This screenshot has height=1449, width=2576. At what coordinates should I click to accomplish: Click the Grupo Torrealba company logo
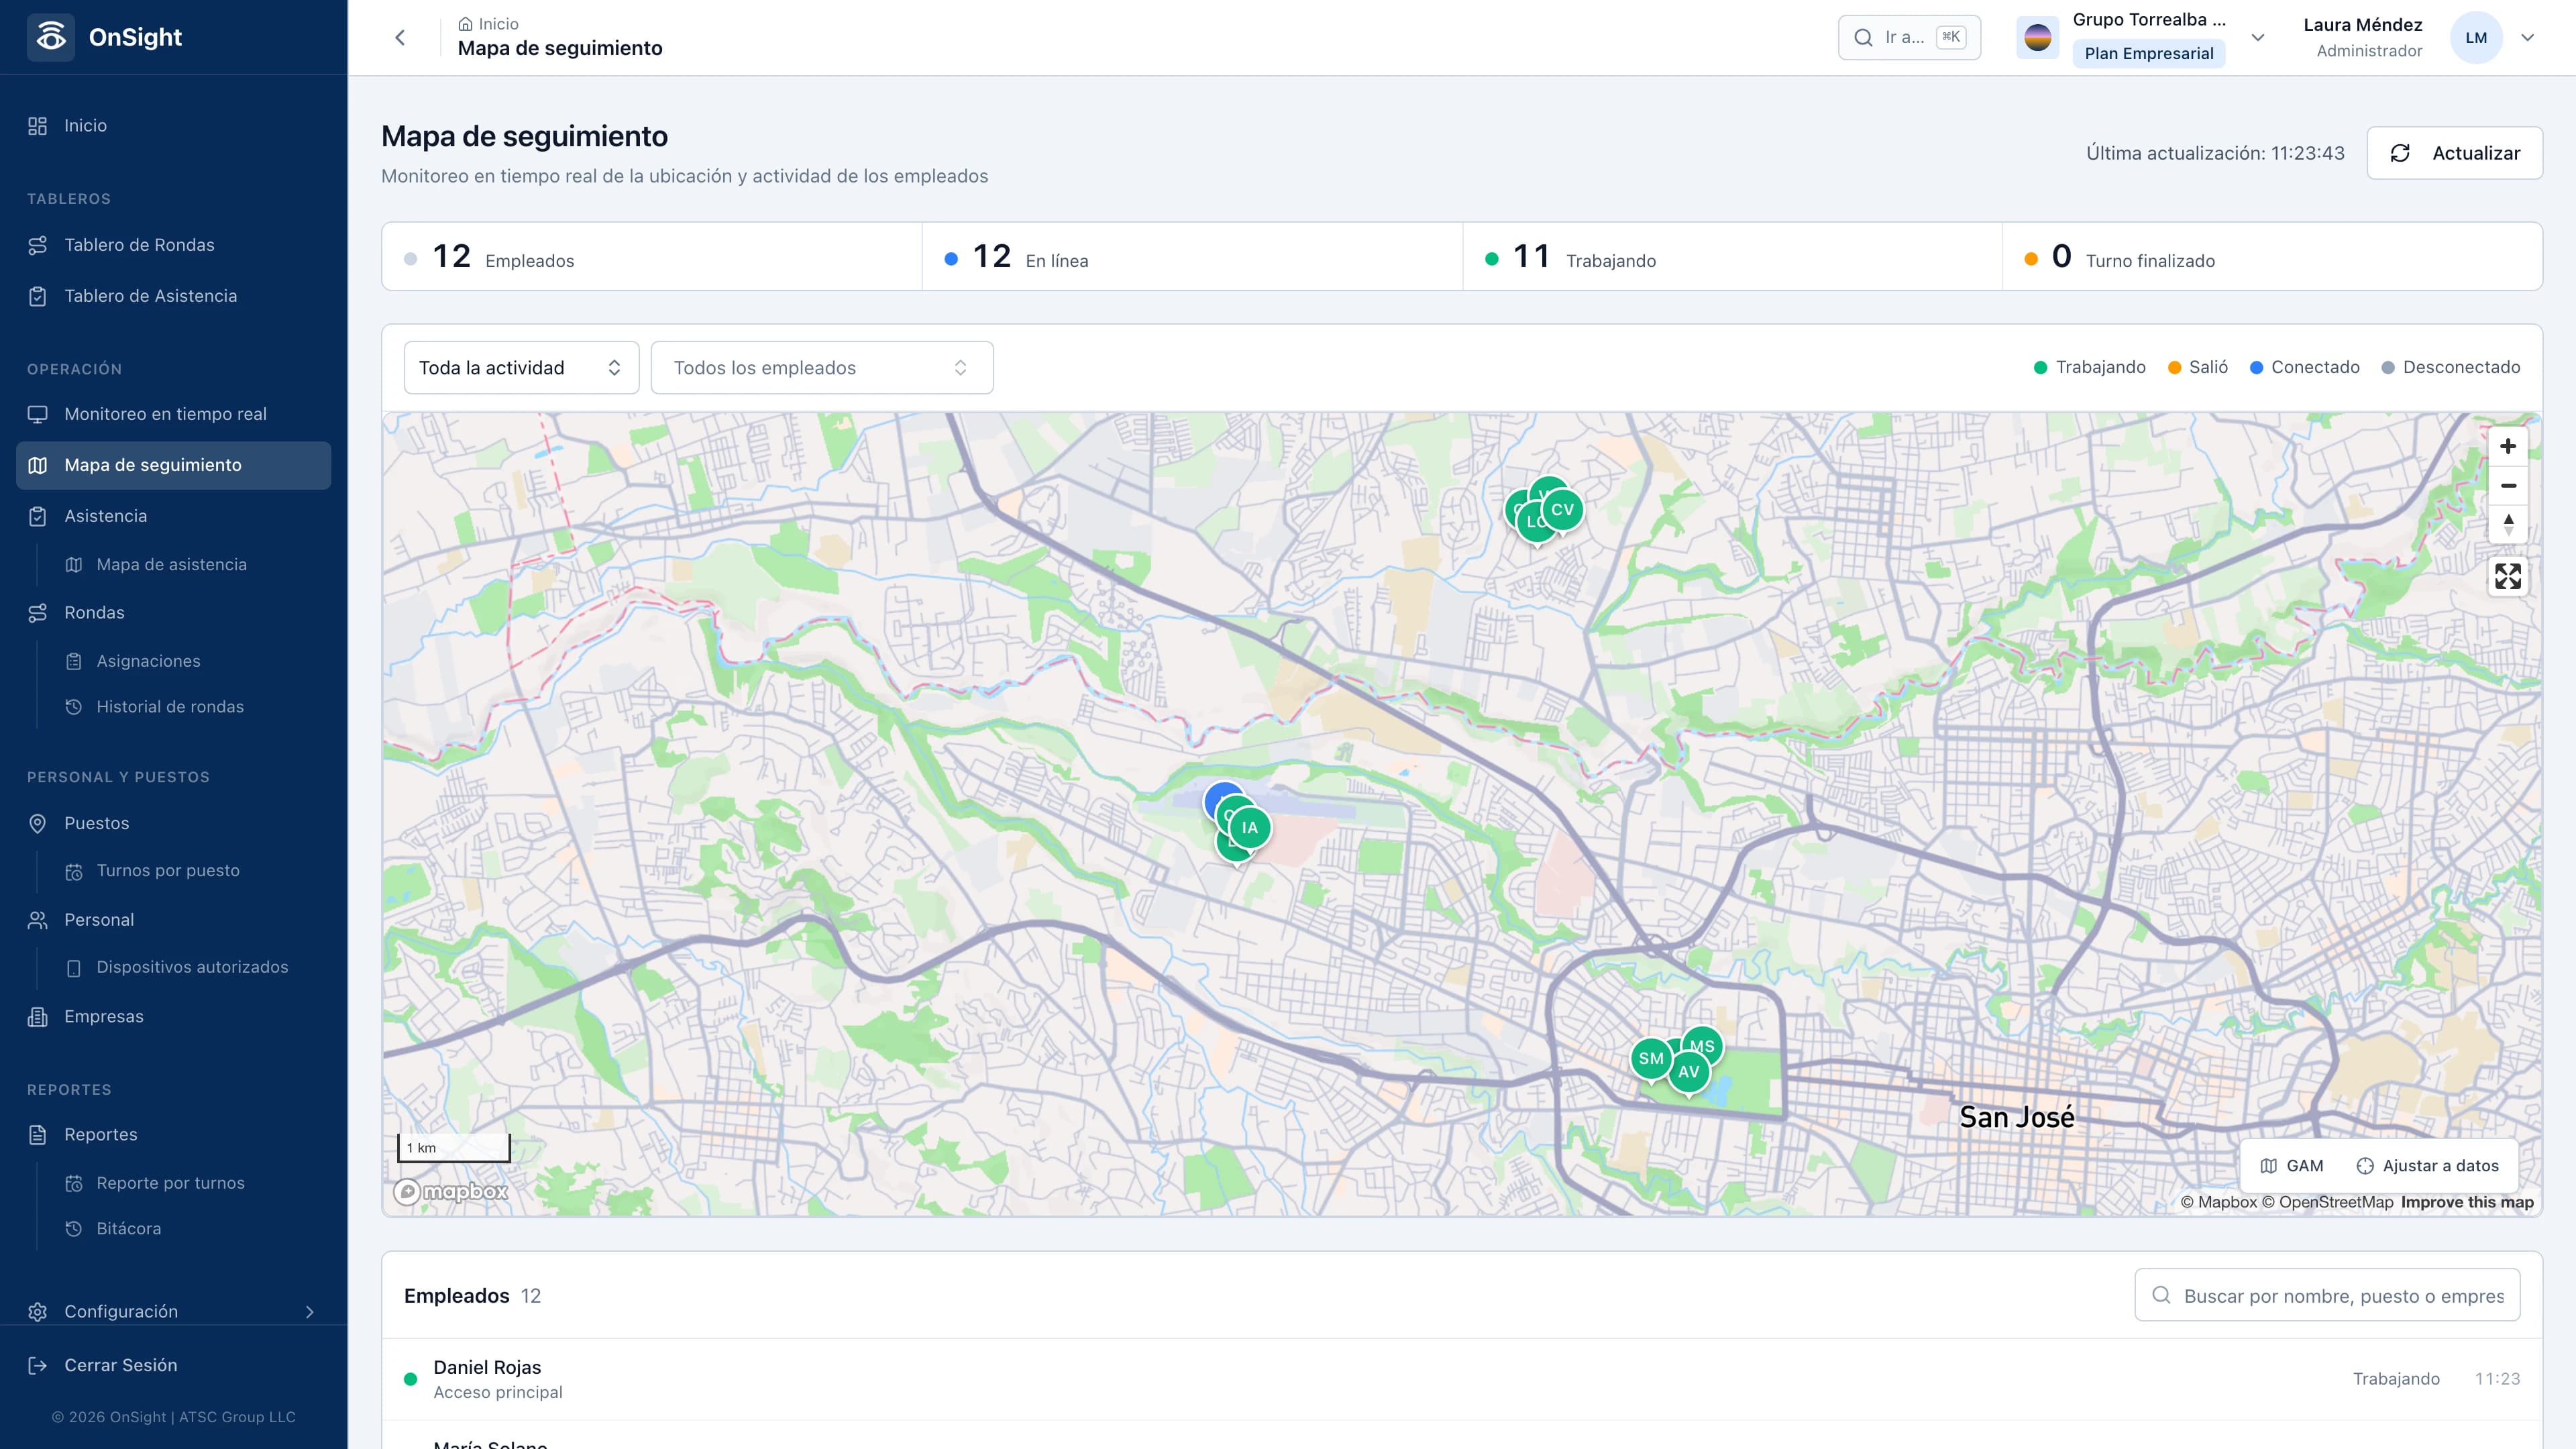pos(2037,38)
